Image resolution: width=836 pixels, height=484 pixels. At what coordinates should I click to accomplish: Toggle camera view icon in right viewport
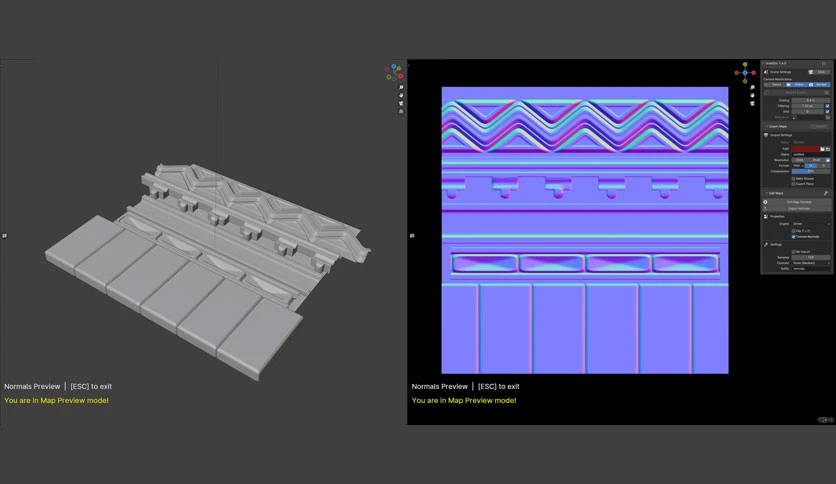(x=752, y=103)
